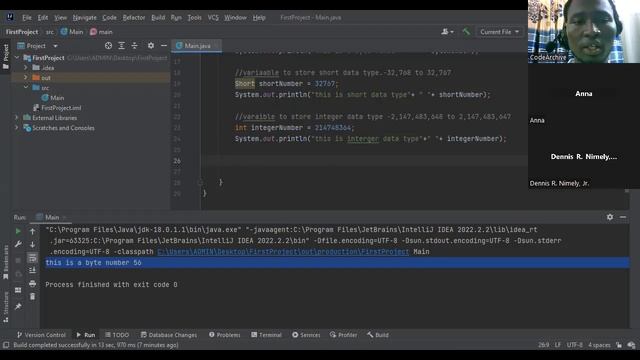
Task: Clear console with trash icon
Action: [33, 296]
